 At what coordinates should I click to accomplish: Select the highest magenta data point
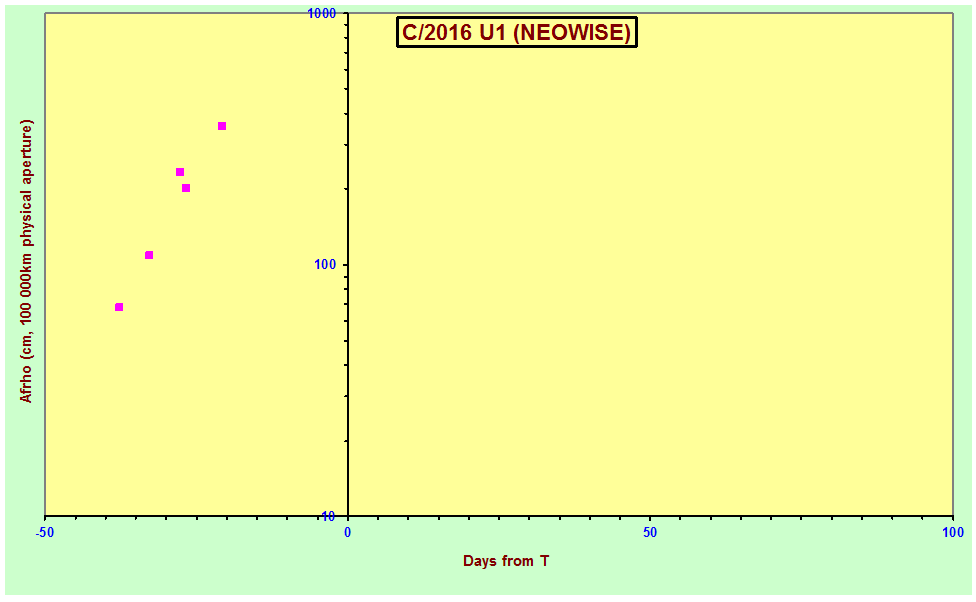222,126
